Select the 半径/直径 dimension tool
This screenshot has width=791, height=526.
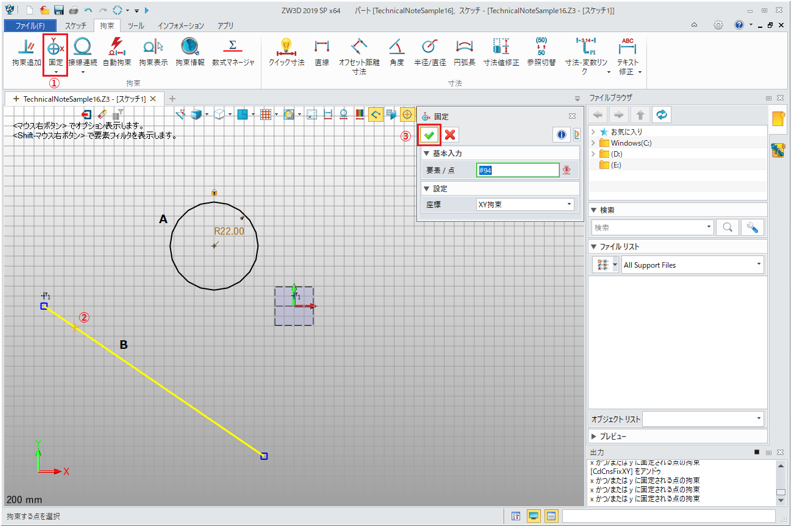tap(430, 52)
